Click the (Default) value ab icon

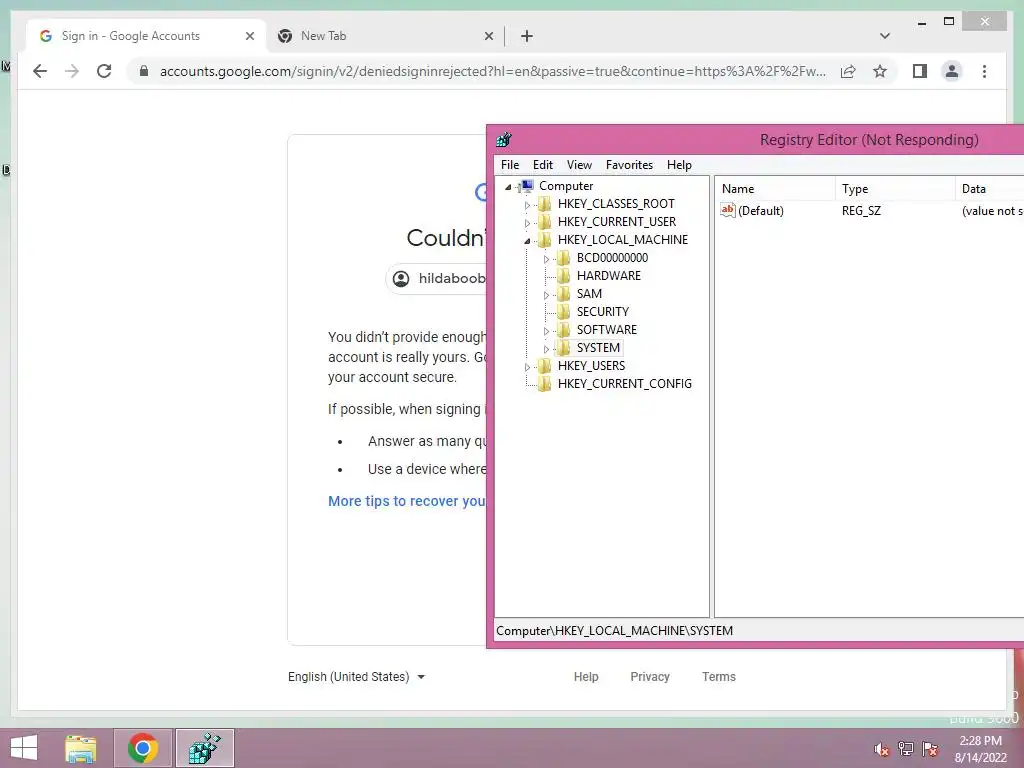tap(728, 210)
